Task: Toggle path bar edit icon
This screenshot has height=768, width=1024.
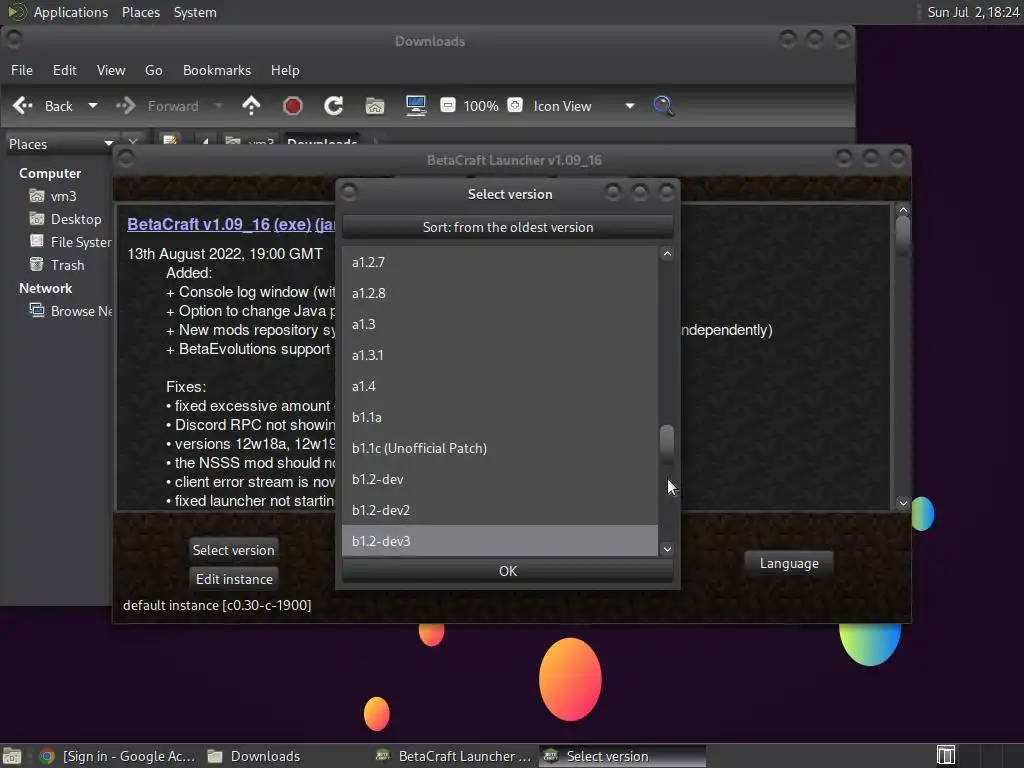Action: click(x=170, y=140)
